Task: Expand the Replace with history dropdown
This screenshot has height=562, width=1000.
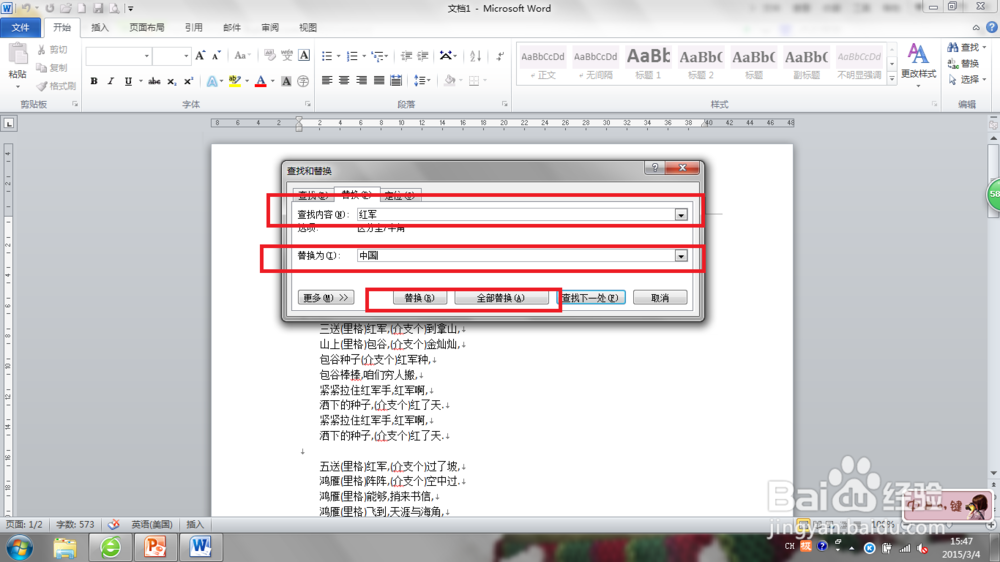Action: point(681,256)
